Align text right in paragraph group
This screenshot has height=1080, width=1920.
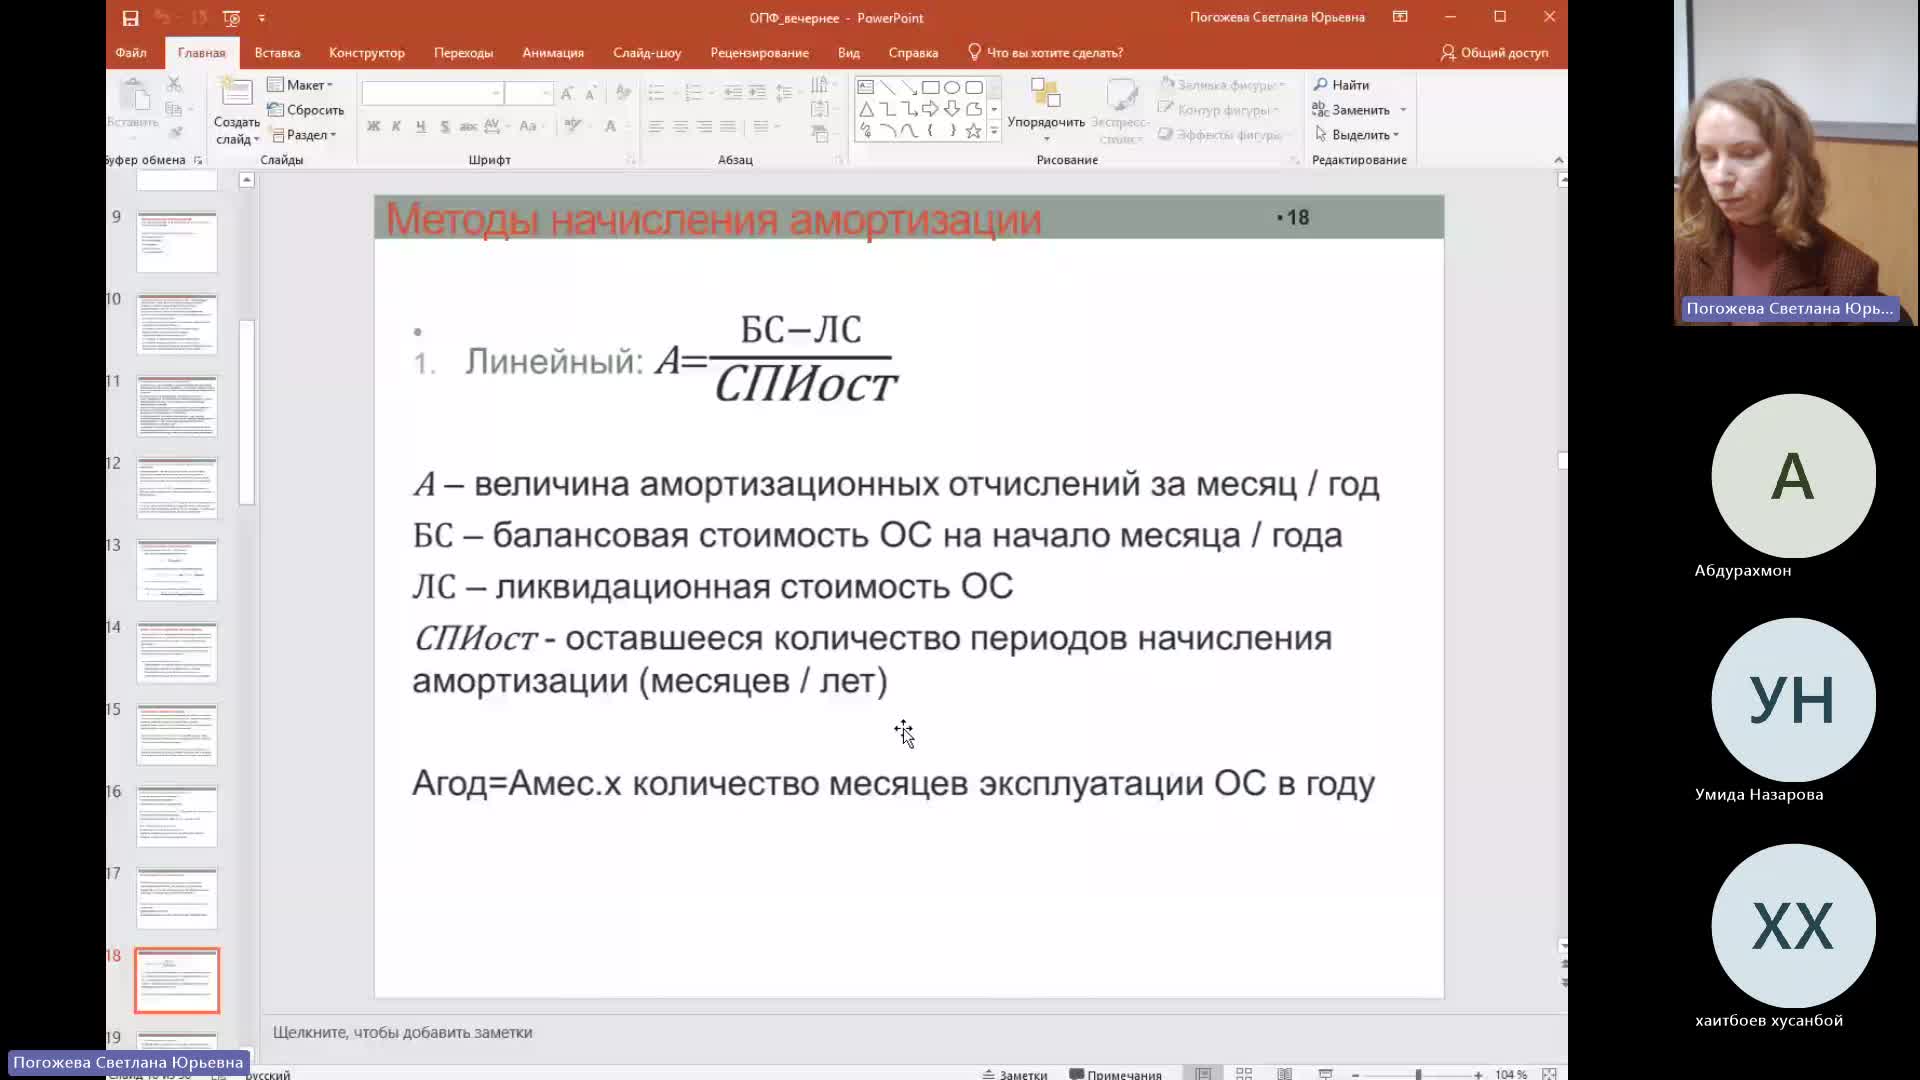(704, 126)
